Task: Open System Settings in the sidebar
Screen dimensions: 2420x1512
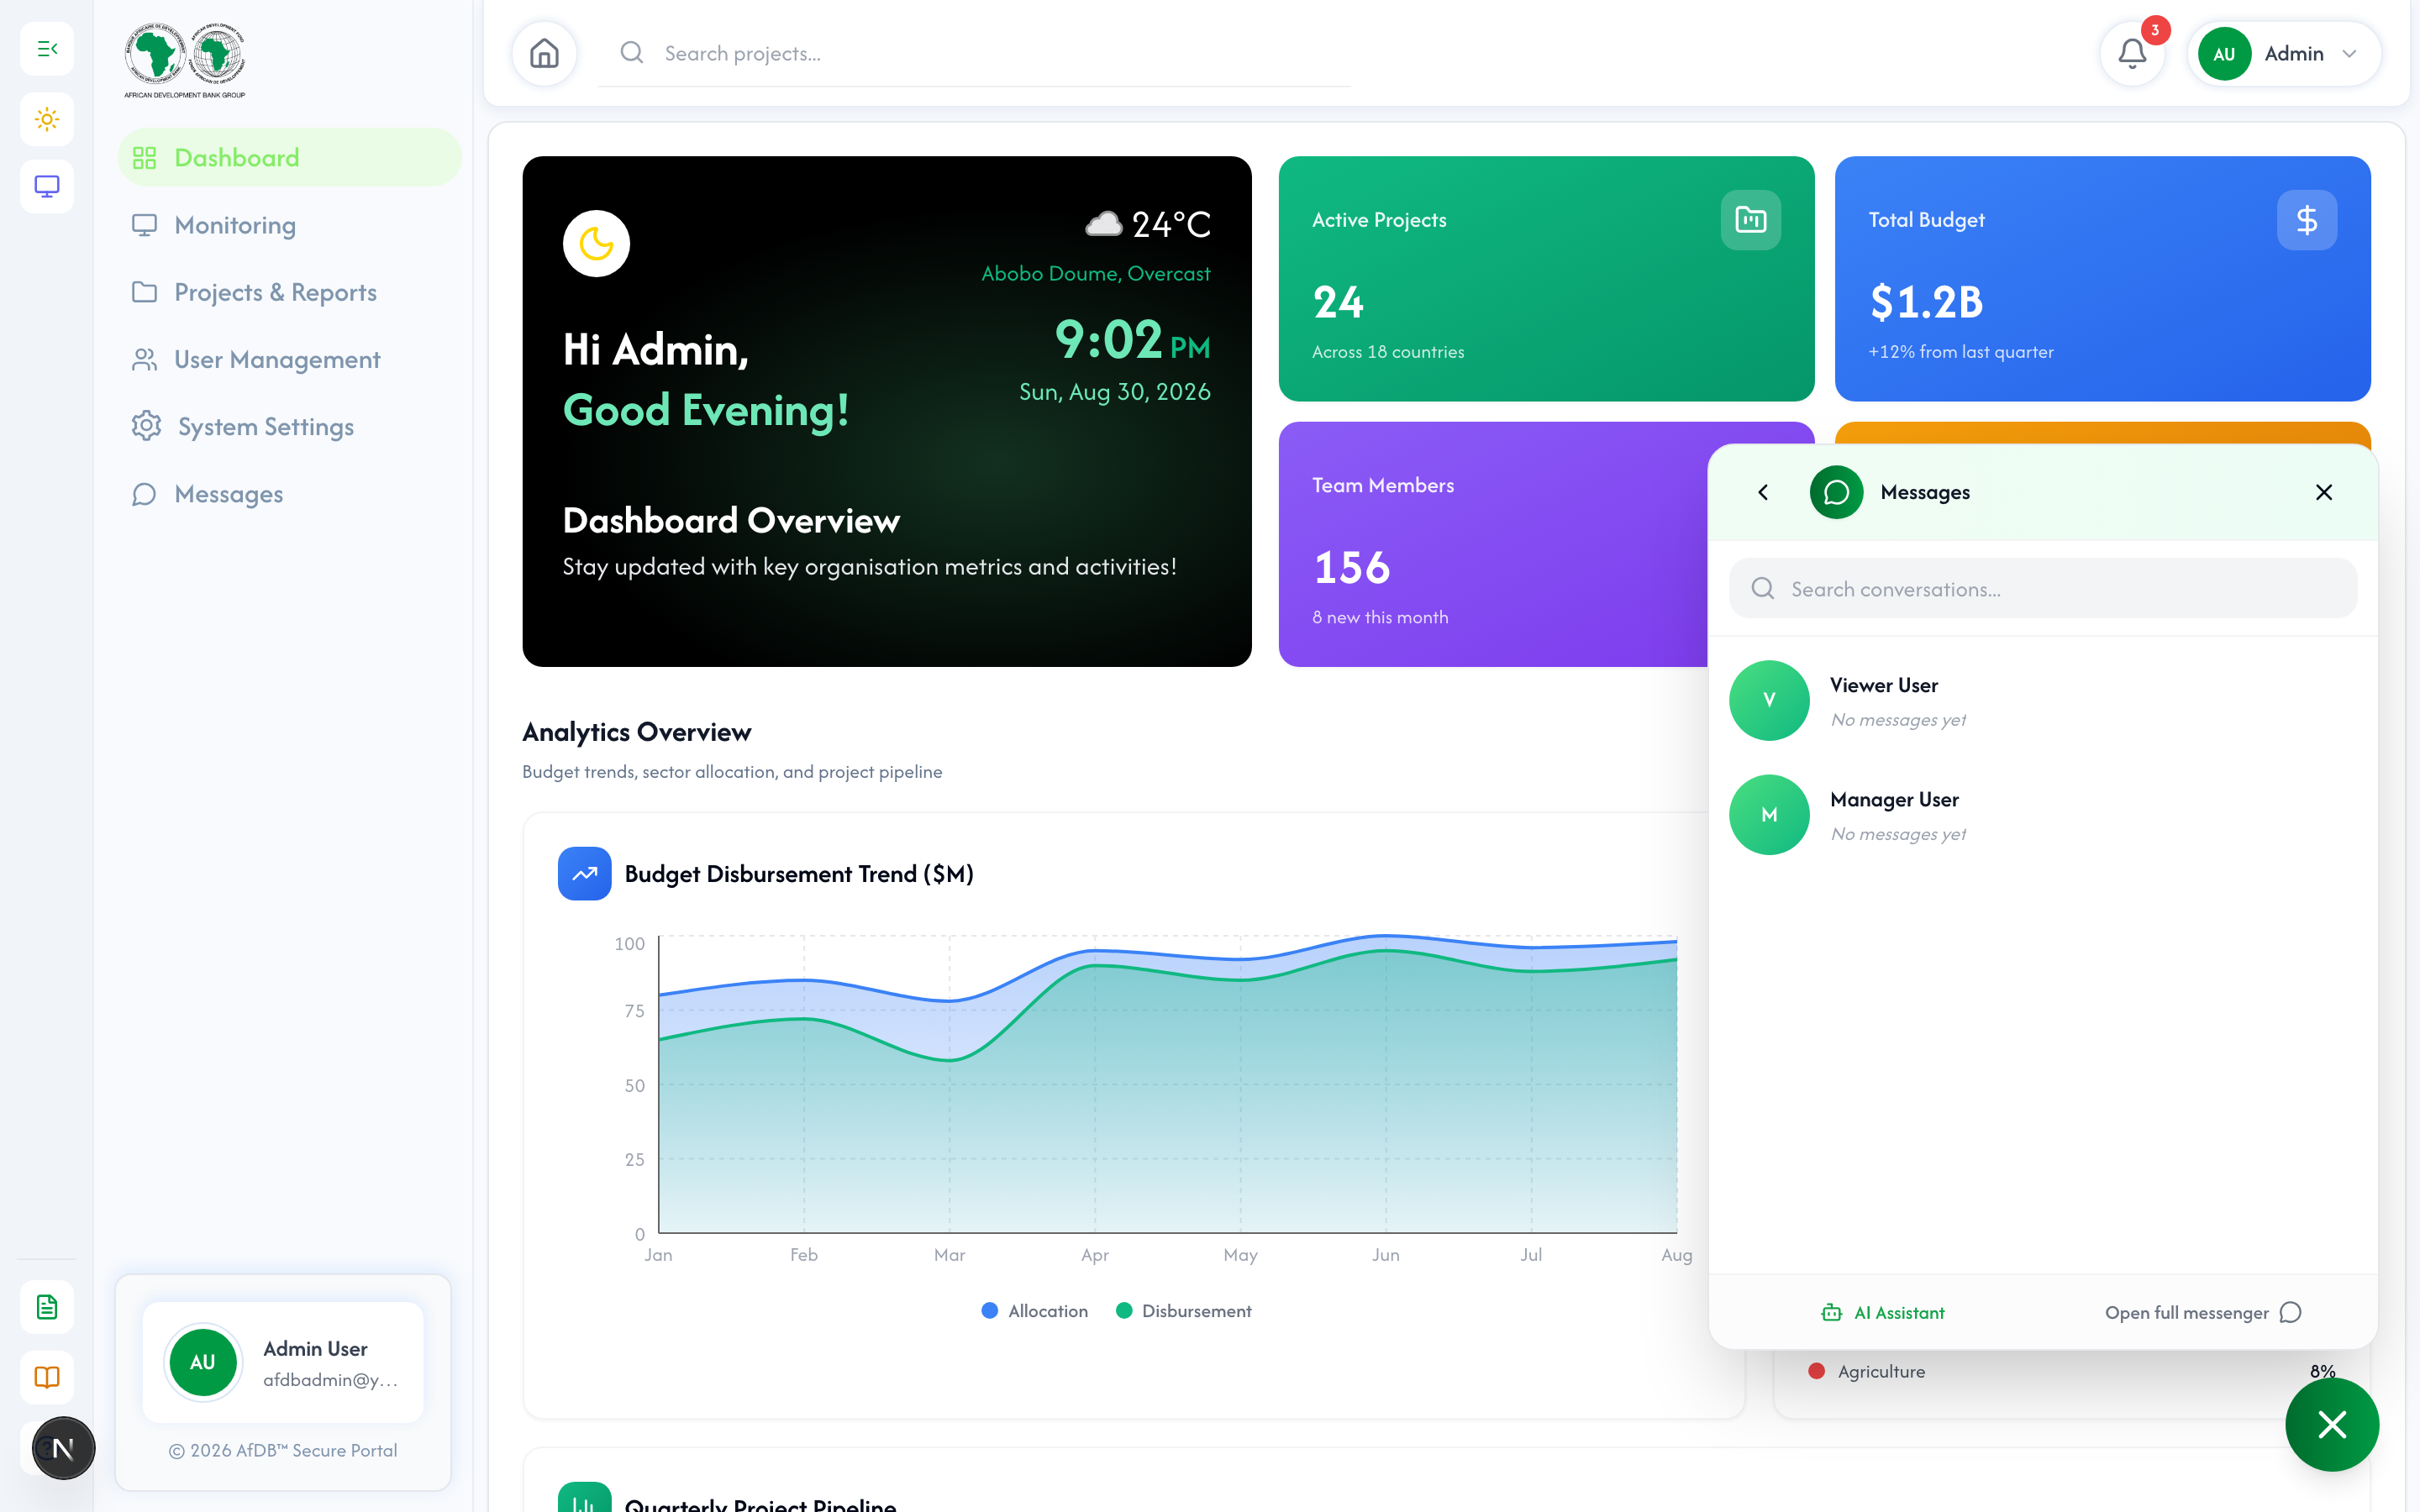Action: tap(289, 426)
